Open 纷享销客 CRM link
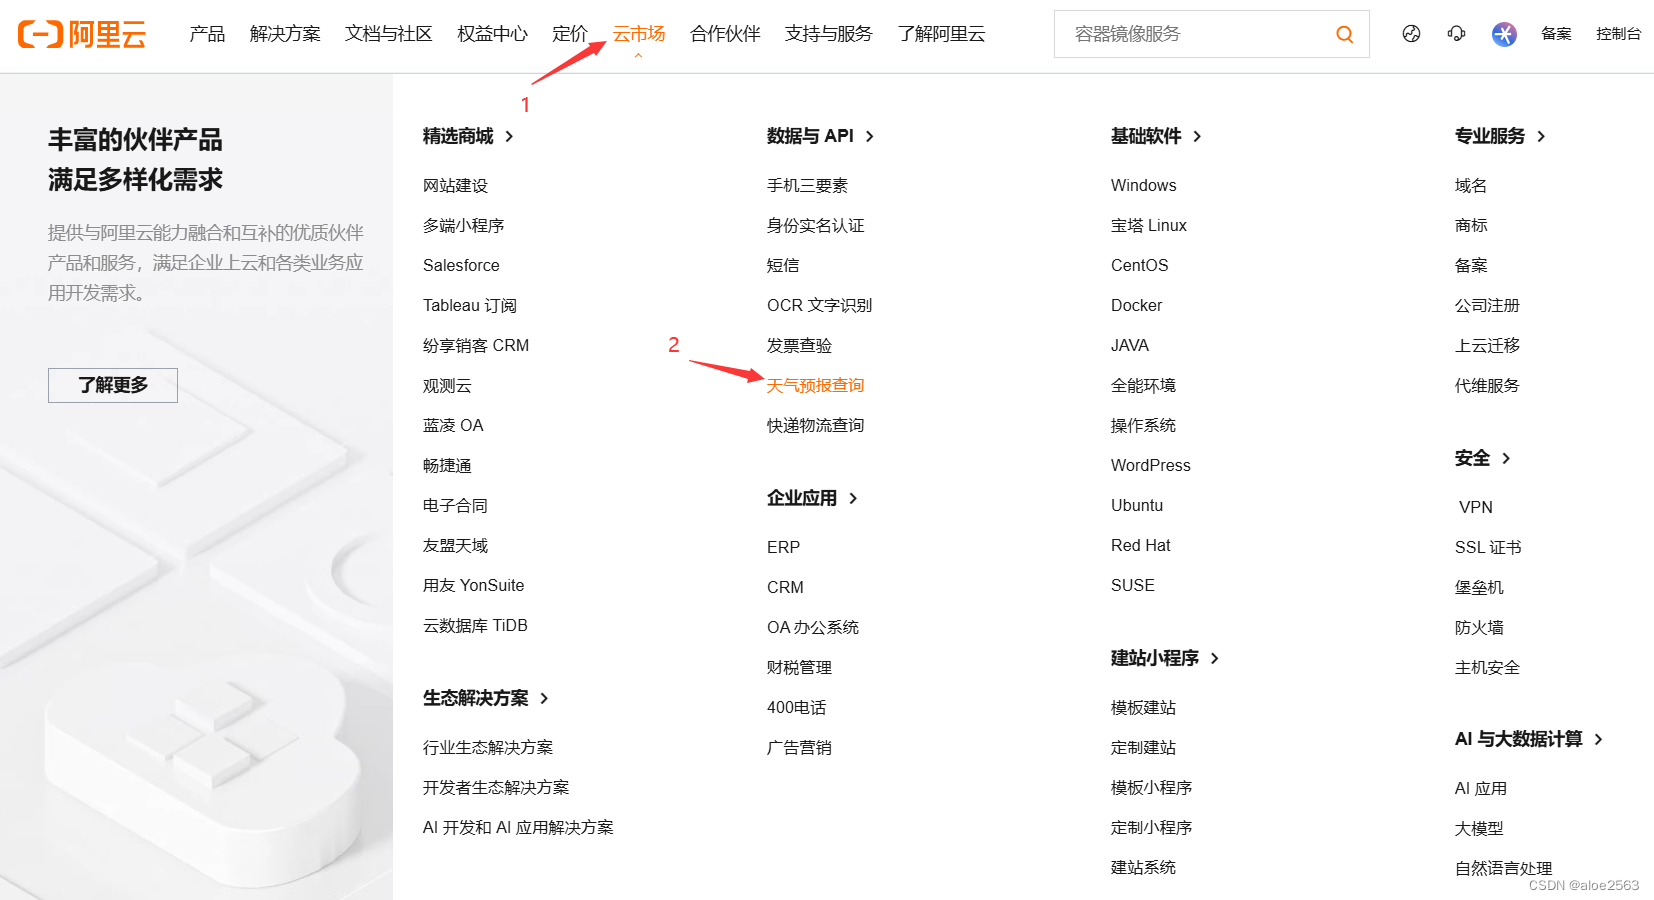This screenshot has width=1654, height=900. click(x=476, y=345)
